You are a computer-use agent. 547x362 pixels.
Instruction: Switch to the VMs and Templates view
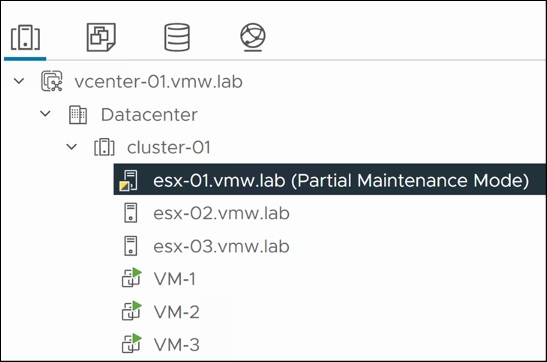pyautogui.click(x=101, y=37)
